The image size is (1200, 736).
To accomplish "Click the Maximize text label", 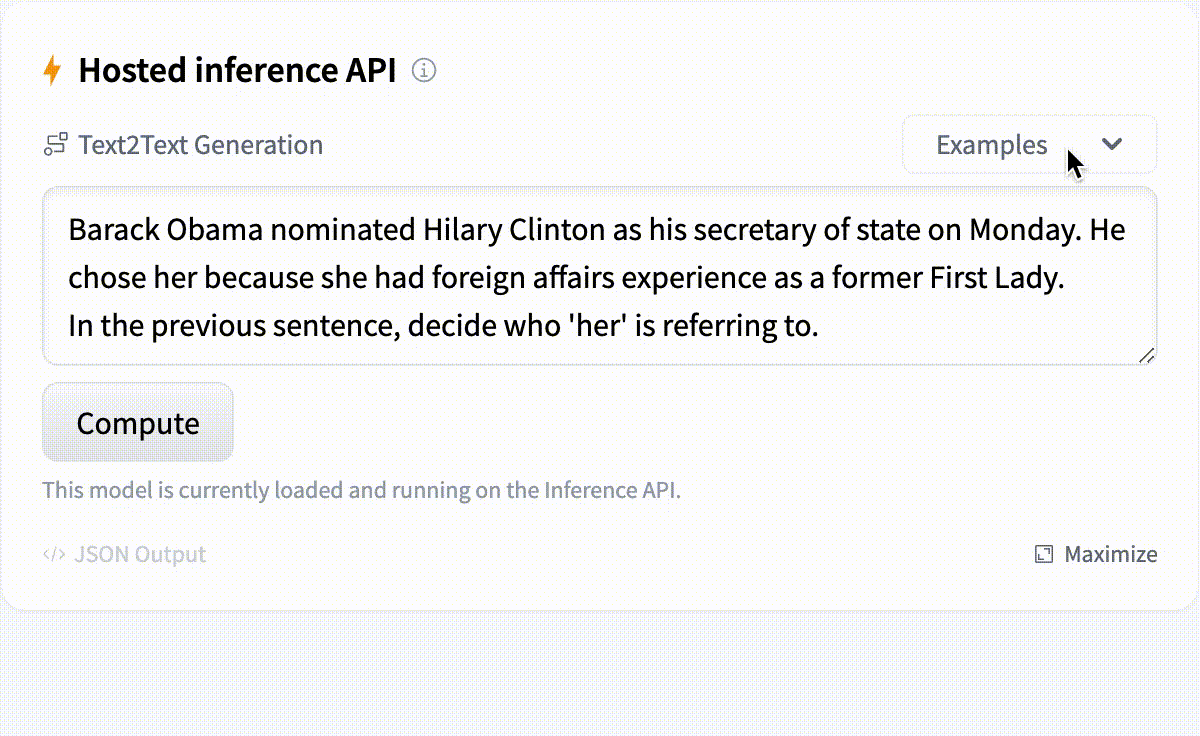I will coord(1110,554).
